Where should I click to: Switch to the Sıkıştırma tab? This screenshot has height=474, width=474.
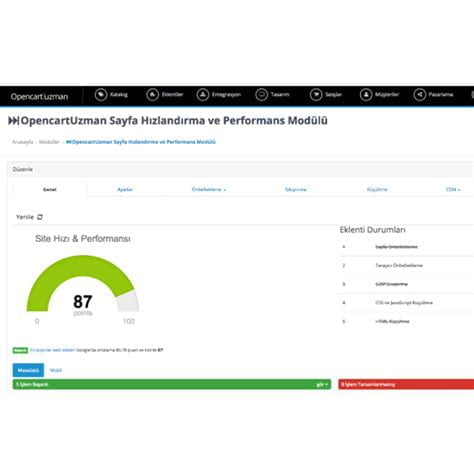click(296, 190)
